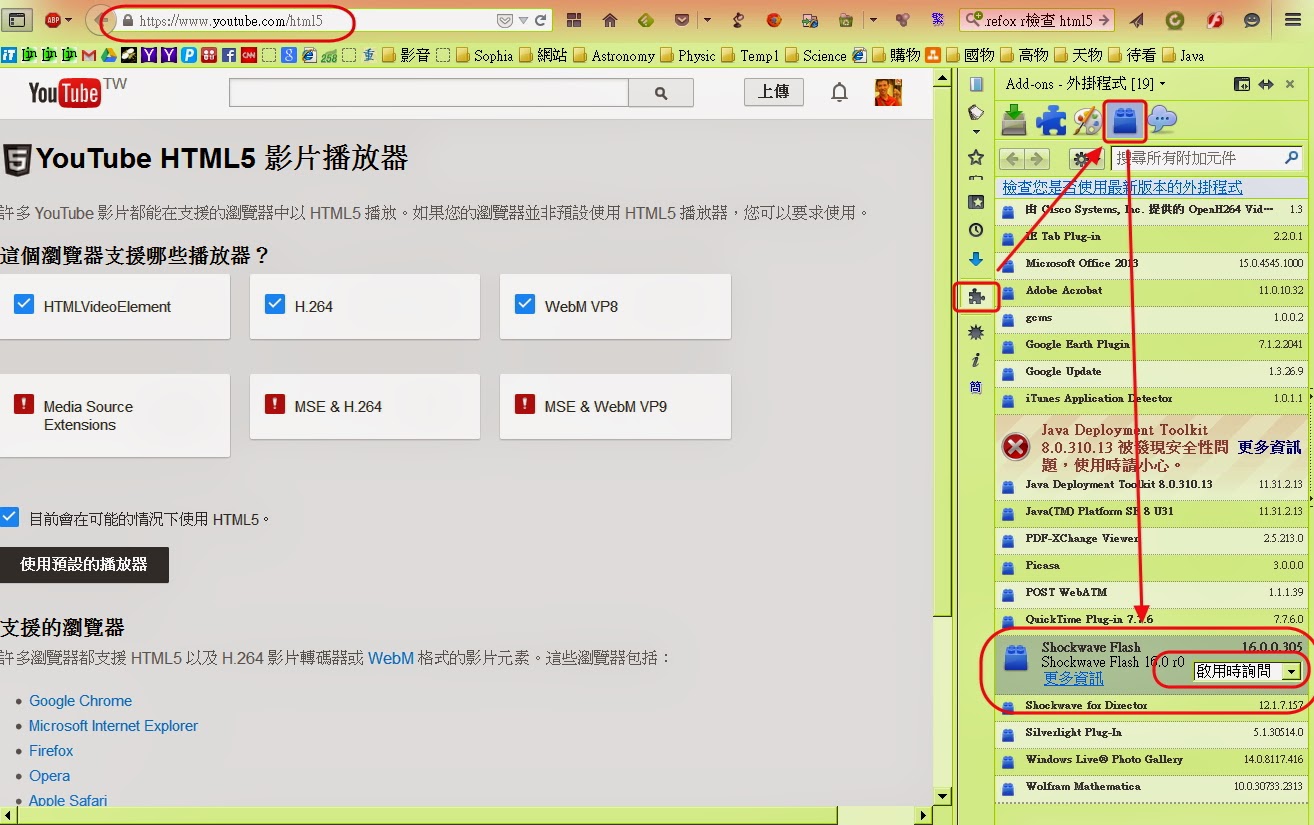This screenshot has width=1314, height=825.
Task: Open the YouTube TW logo
Action: [77, 92]
